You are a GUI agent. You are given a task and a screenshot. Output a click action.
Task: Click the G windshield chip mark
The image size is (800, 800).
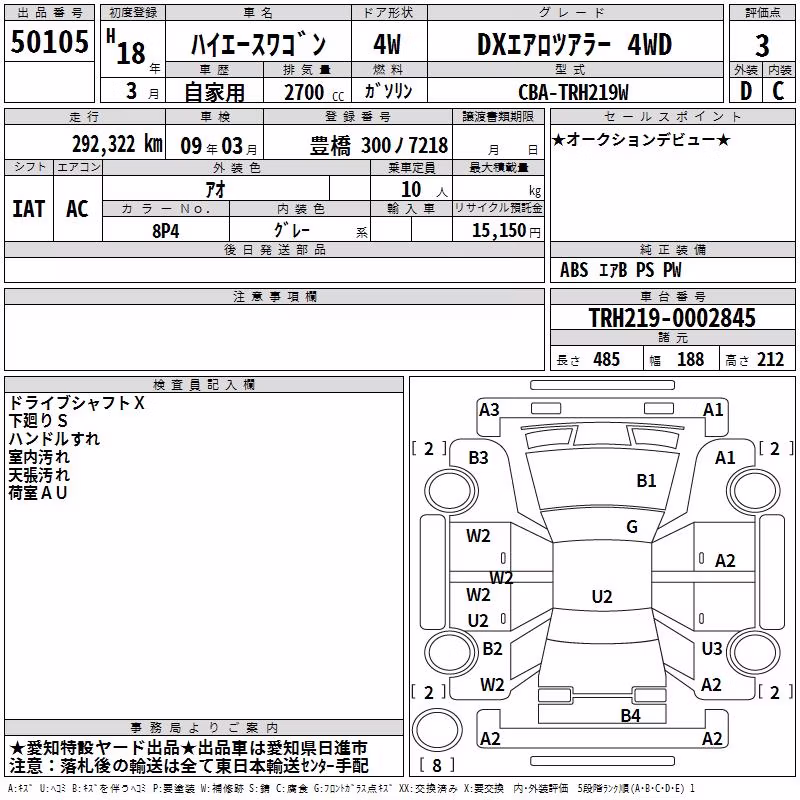point(632,527)
